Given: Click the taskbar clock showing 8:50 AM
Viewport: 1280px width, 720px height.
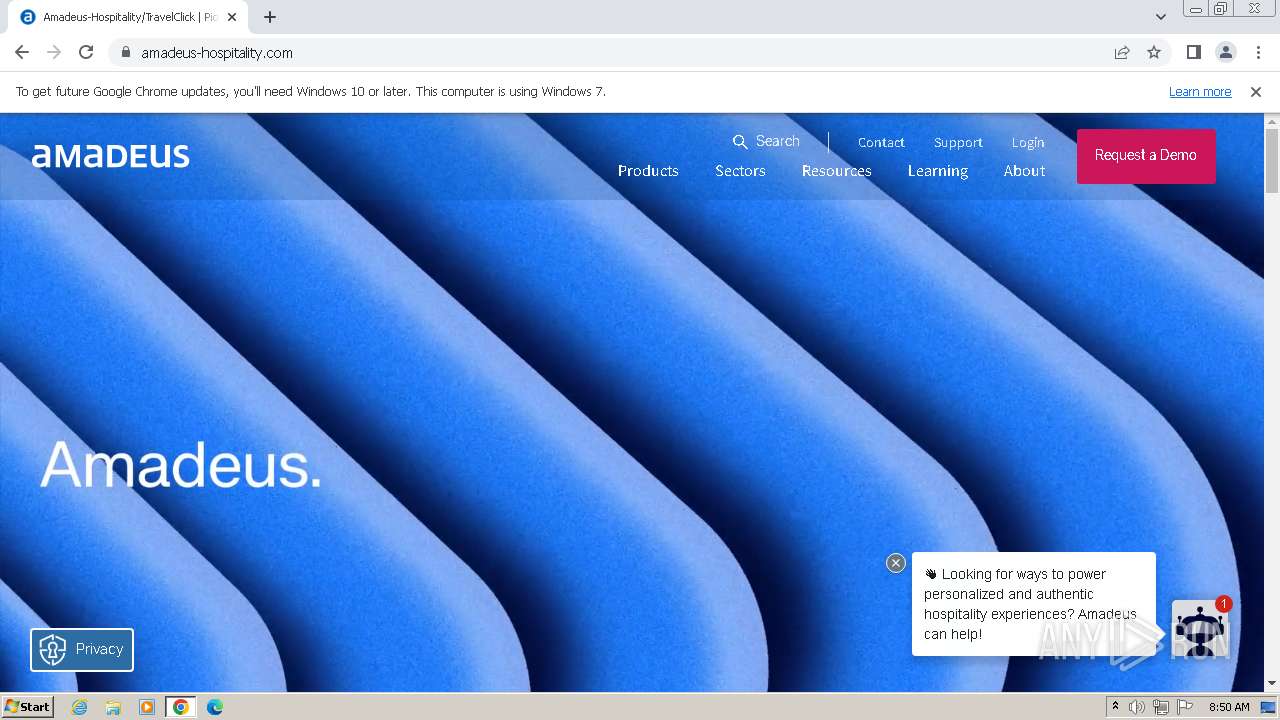Looking at the screenshot, I should 1229,707.
